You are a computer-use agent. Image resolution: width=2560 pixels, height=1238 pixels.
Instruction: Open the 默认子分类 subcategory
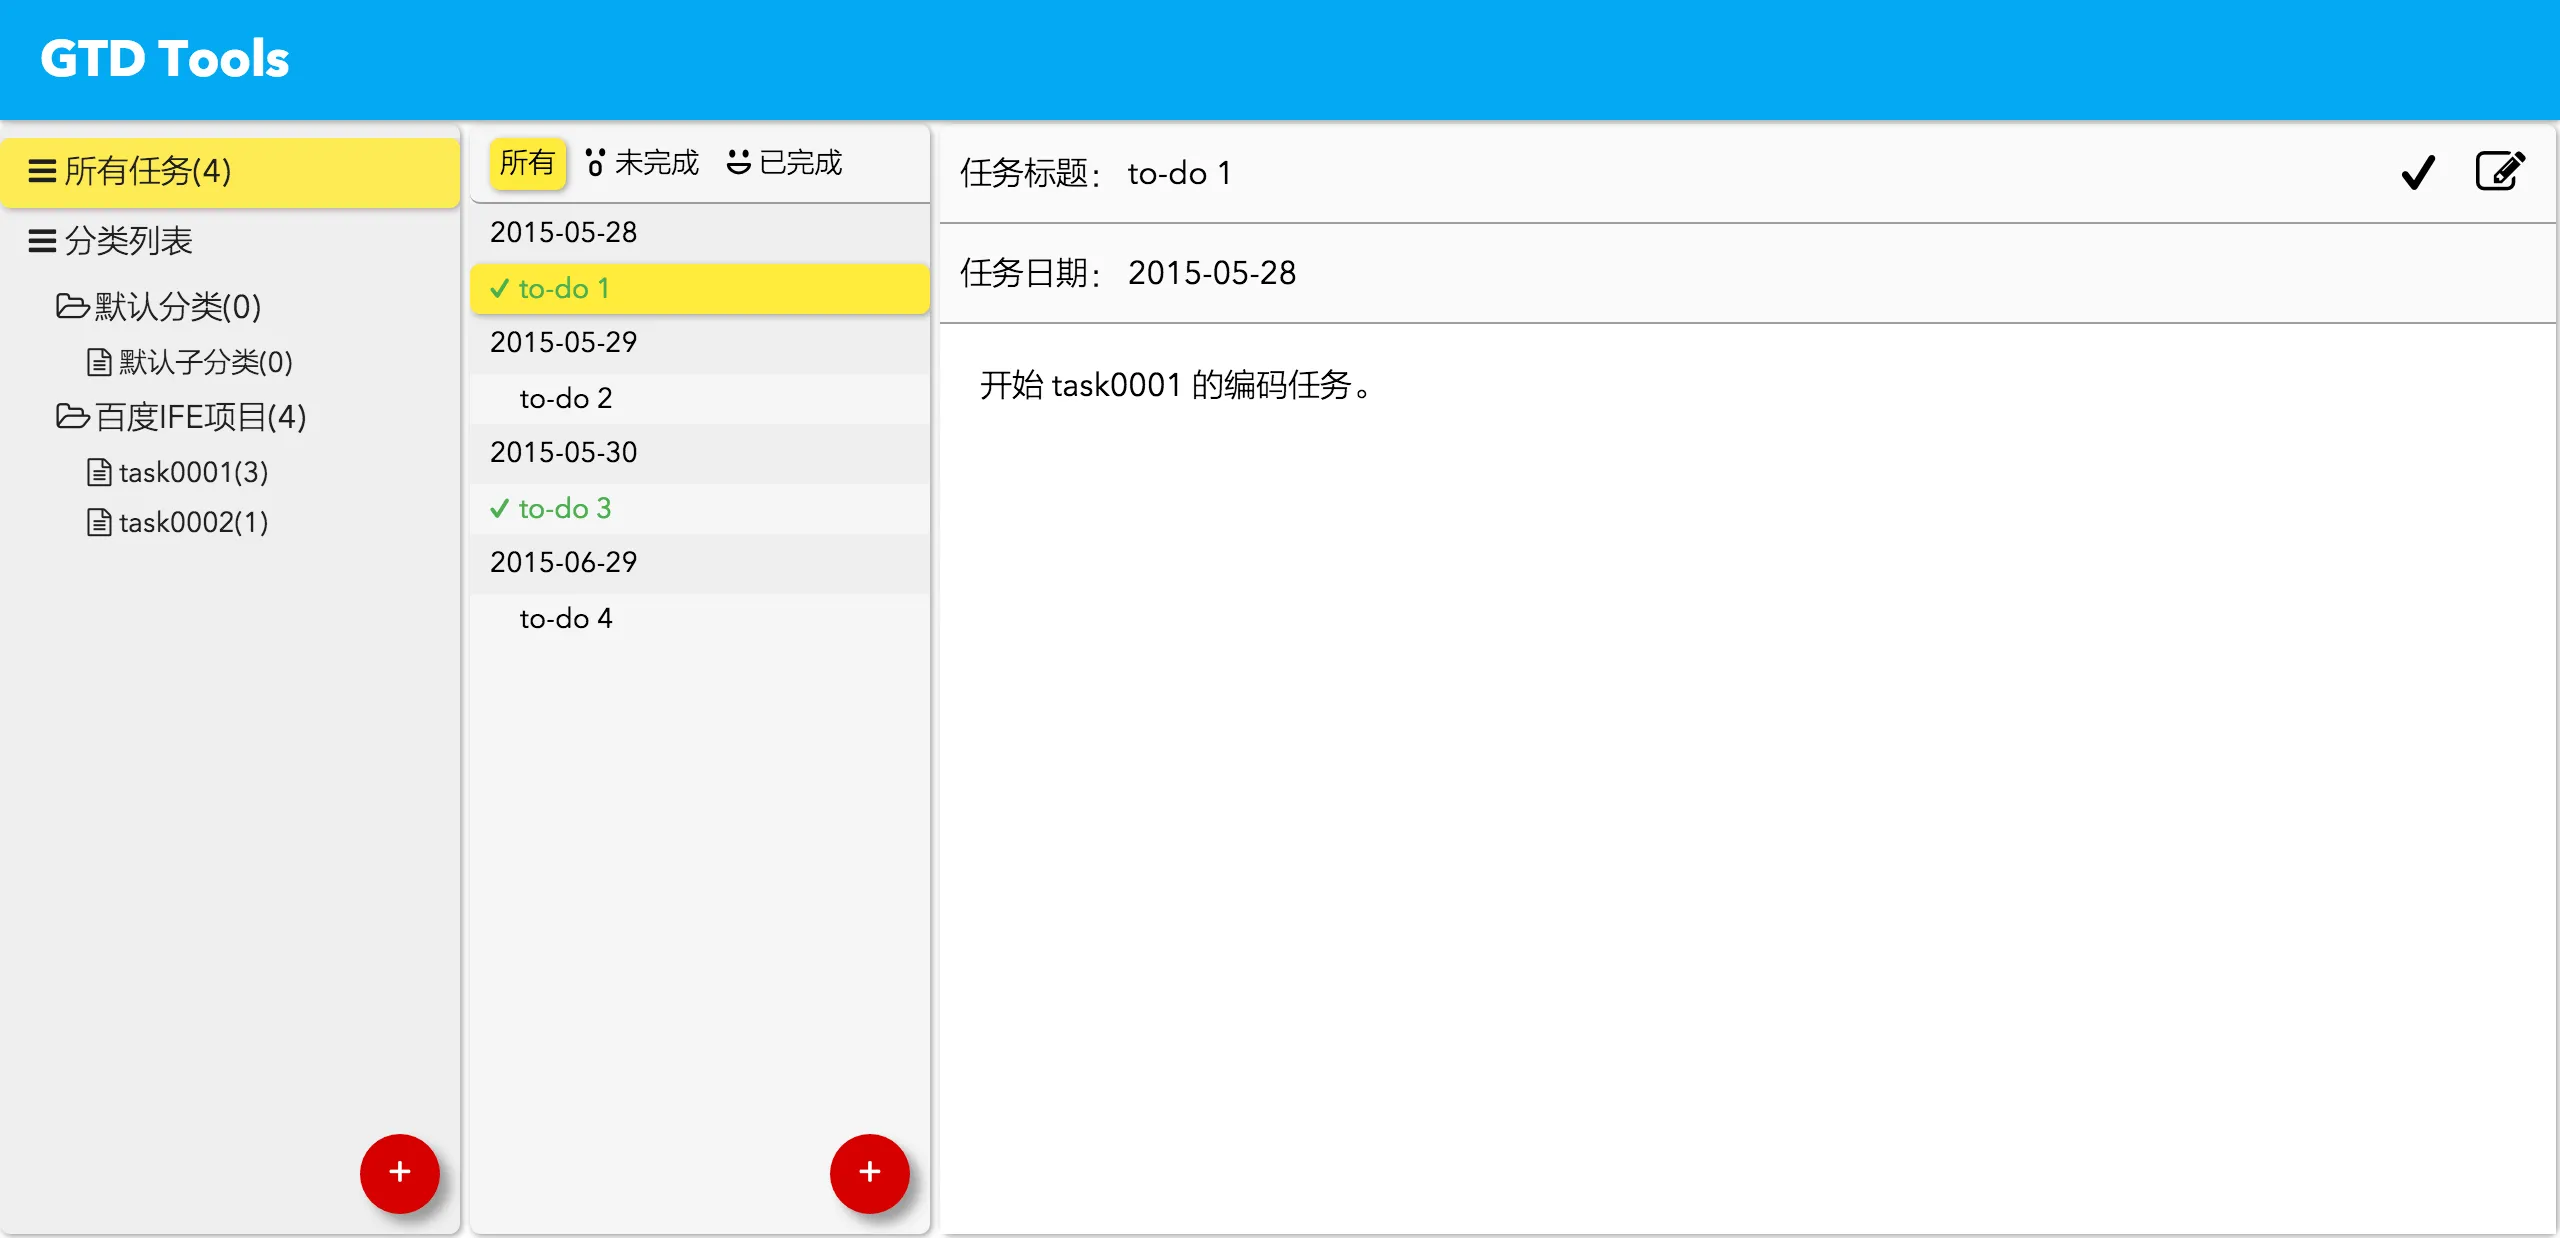(x=204, y=362)
